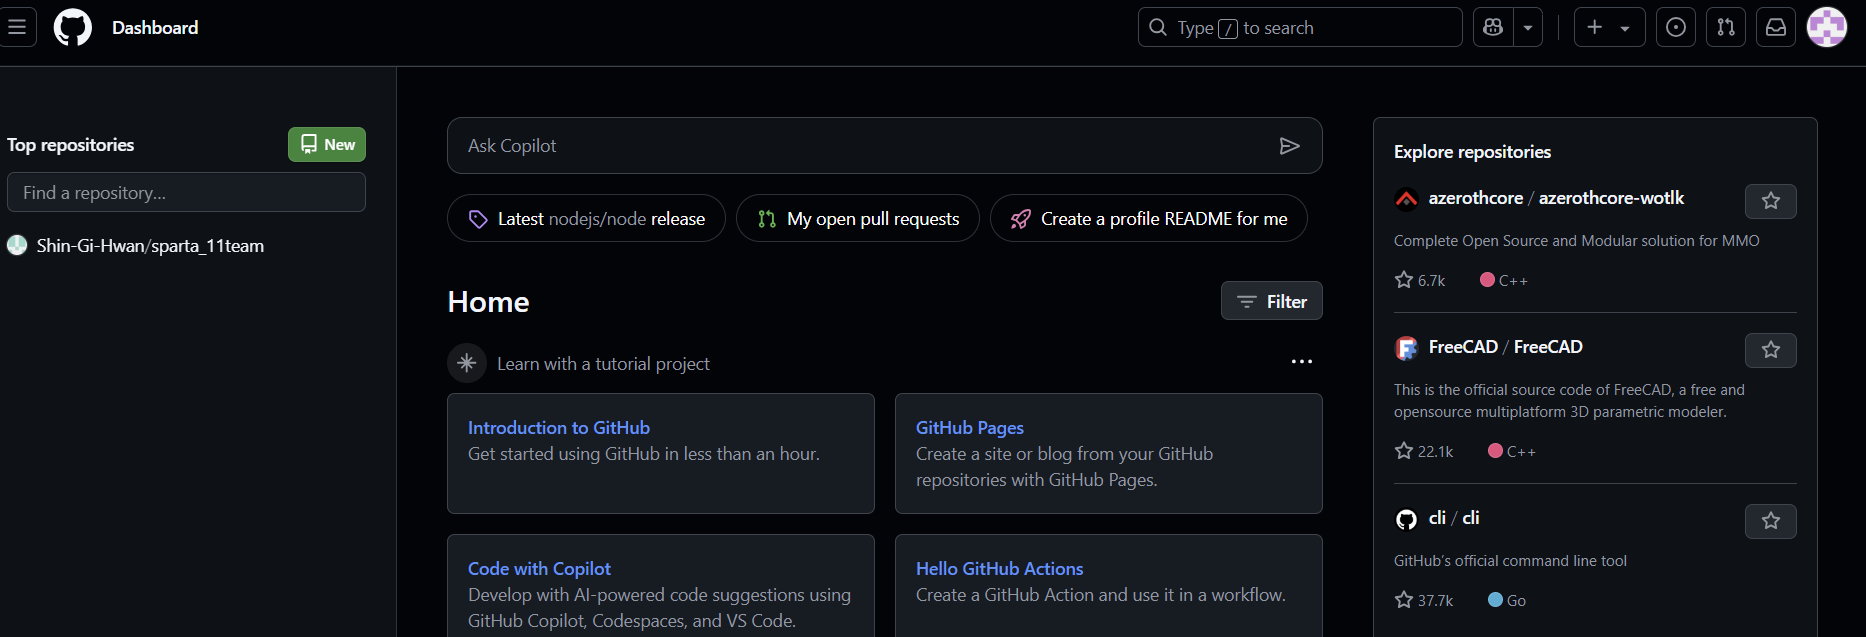The width and height of the screenshot is (1866, 637).
Task: Star the azerothcore-wotlk repository
Action: pos(1771,201)
